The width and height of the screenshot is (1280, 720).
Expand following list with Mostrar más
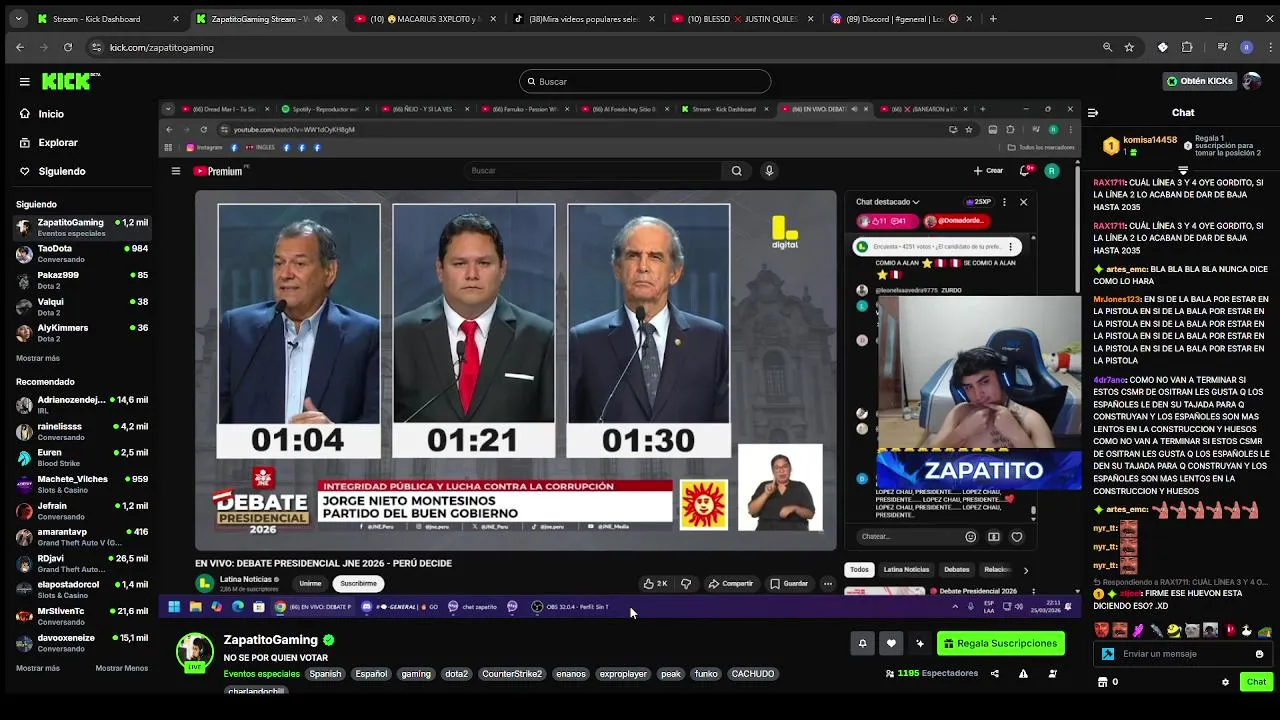coord(38,358)
